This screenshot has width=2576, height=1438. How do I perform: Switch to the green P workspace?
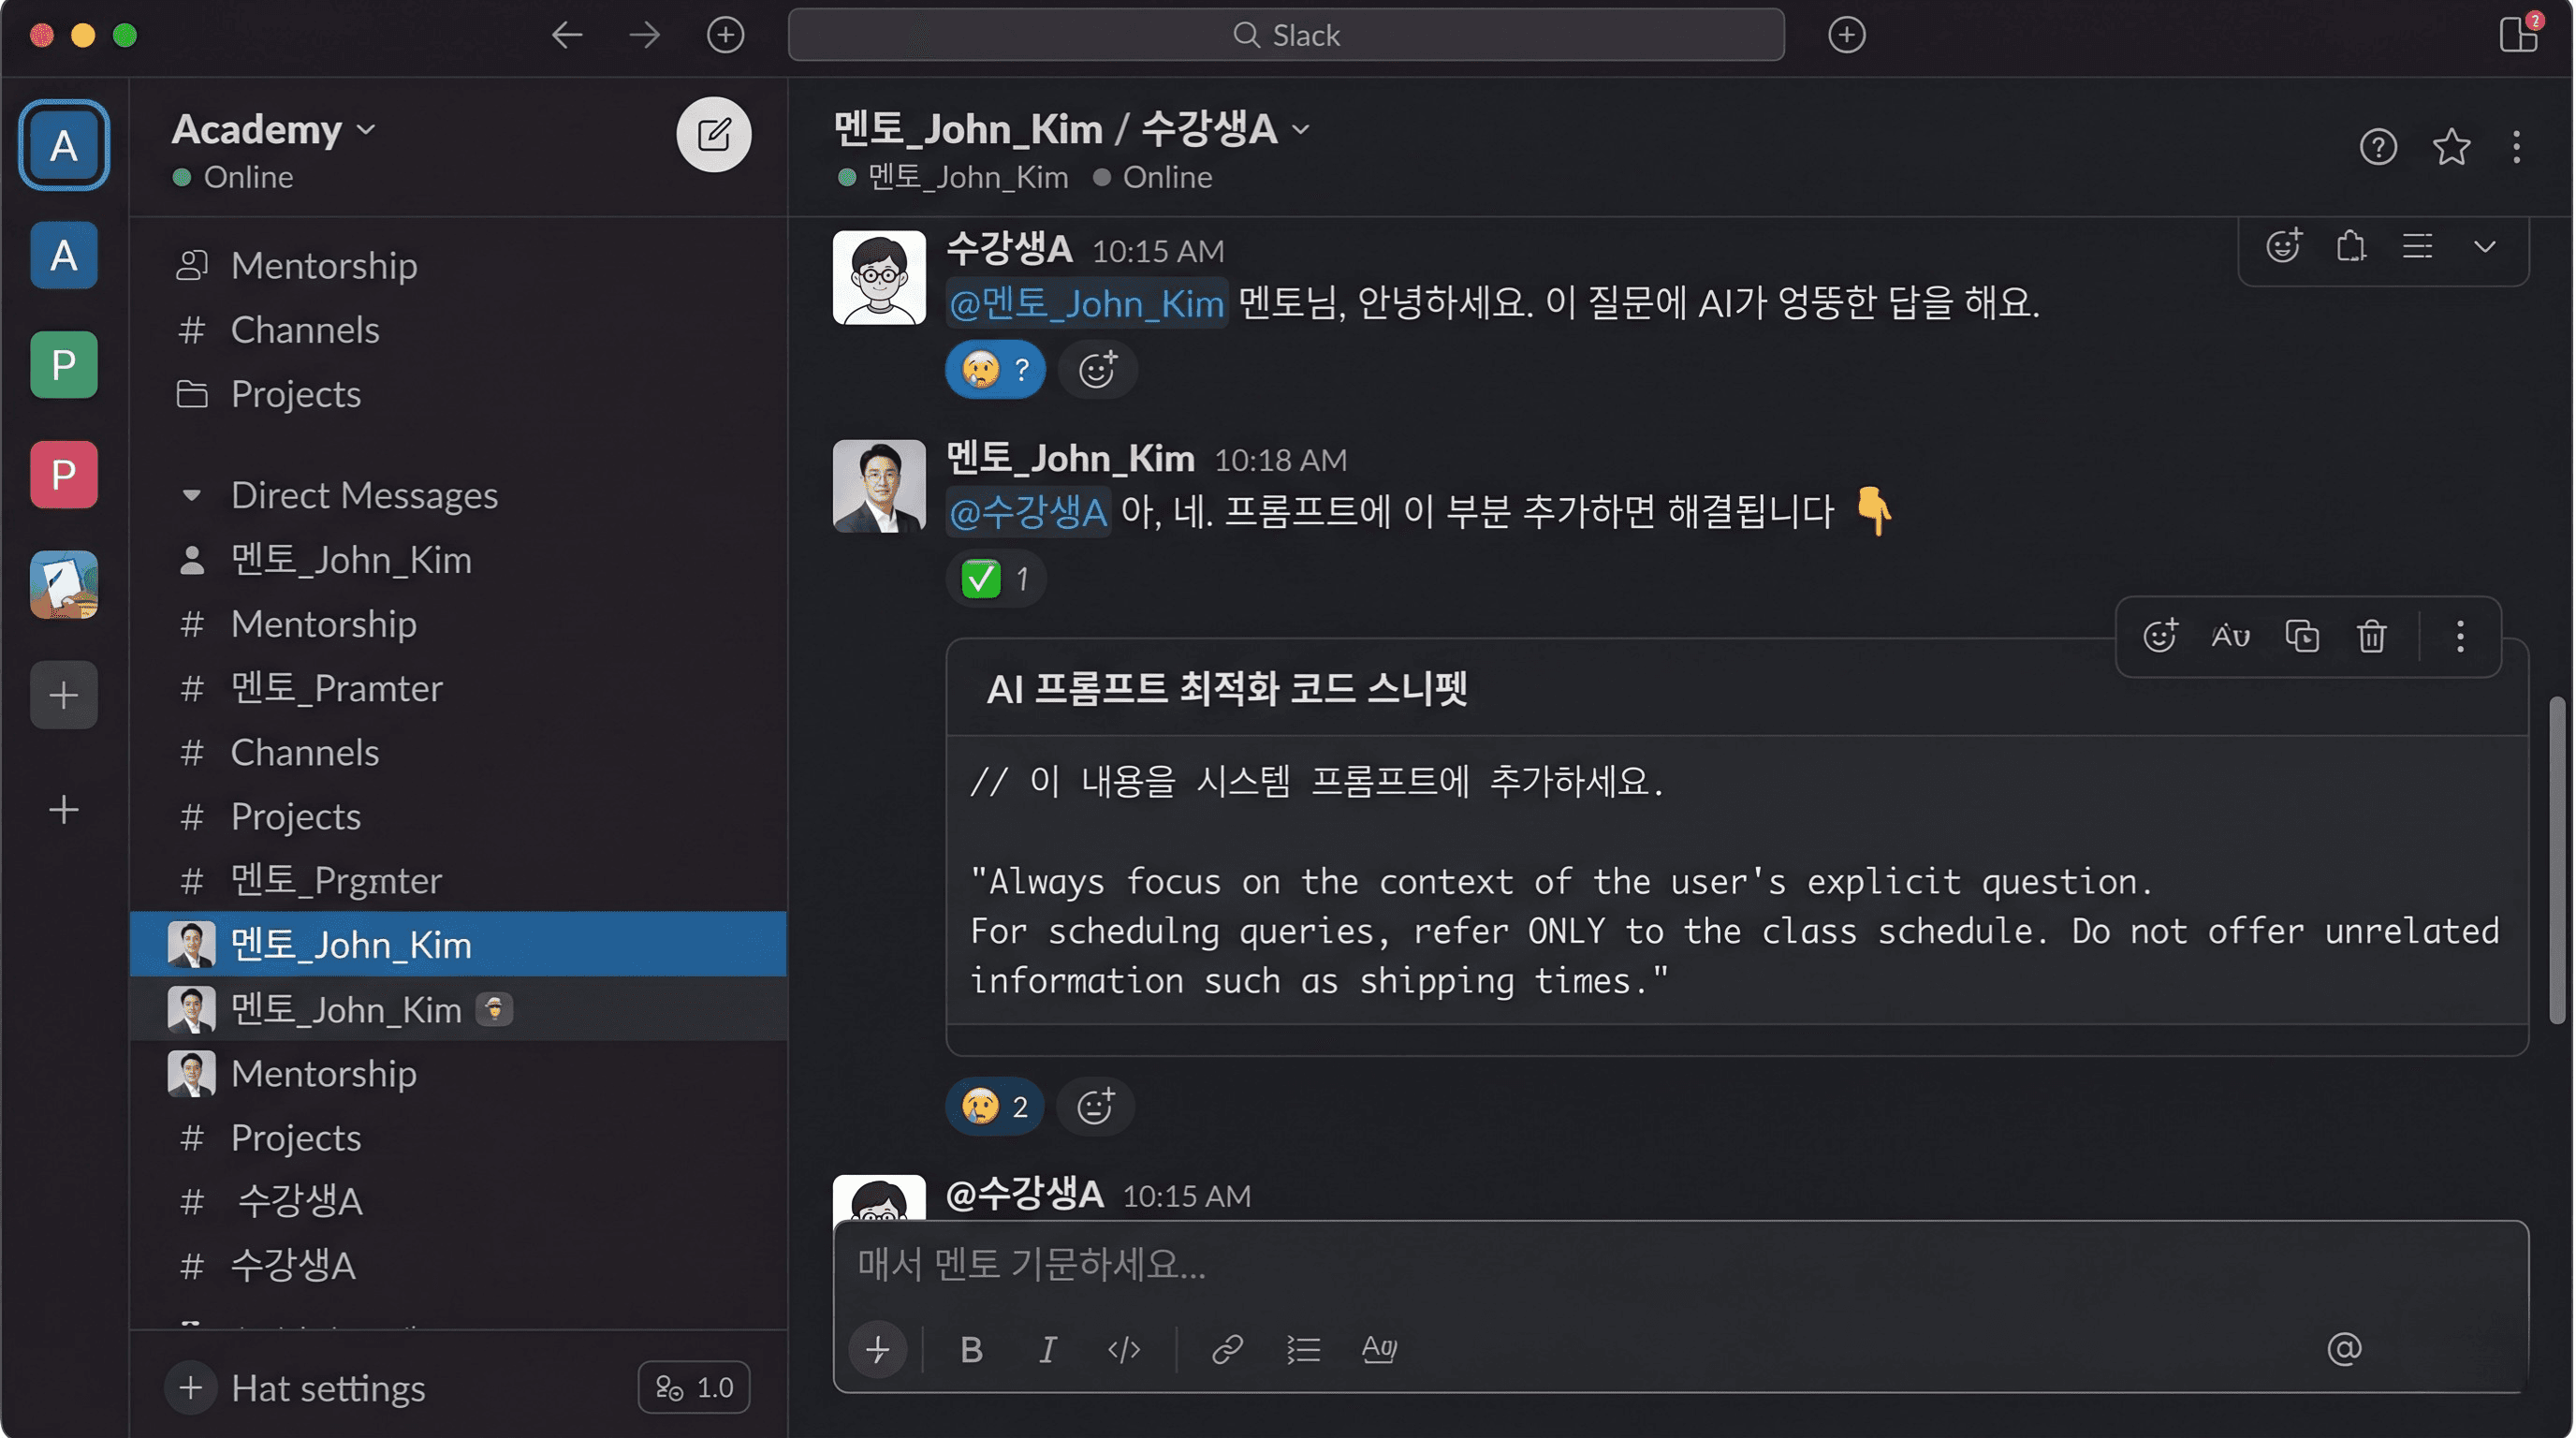tap(63, 364)
